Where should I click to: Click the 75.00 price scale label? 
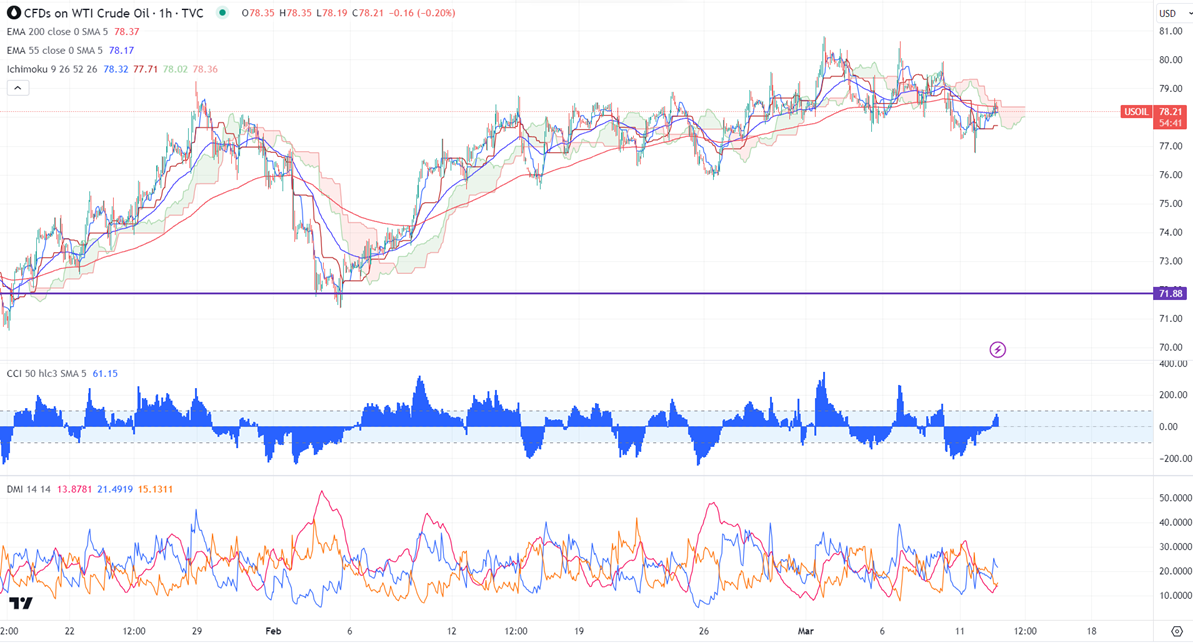click(1171, 204)
